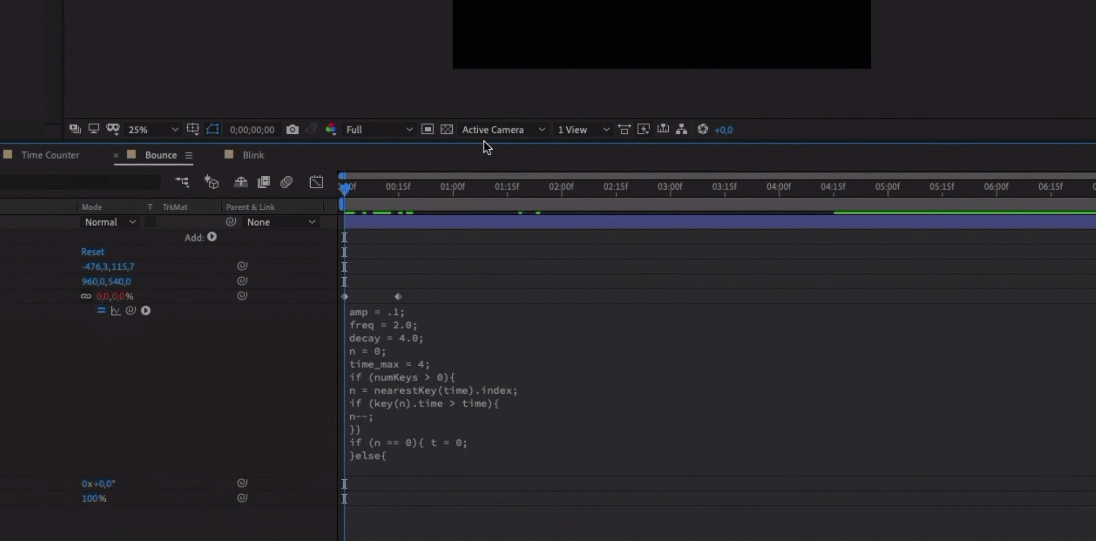Open the 25% magnification dropdown
This screenshot has height=541, width=1096.
[153, 130]
